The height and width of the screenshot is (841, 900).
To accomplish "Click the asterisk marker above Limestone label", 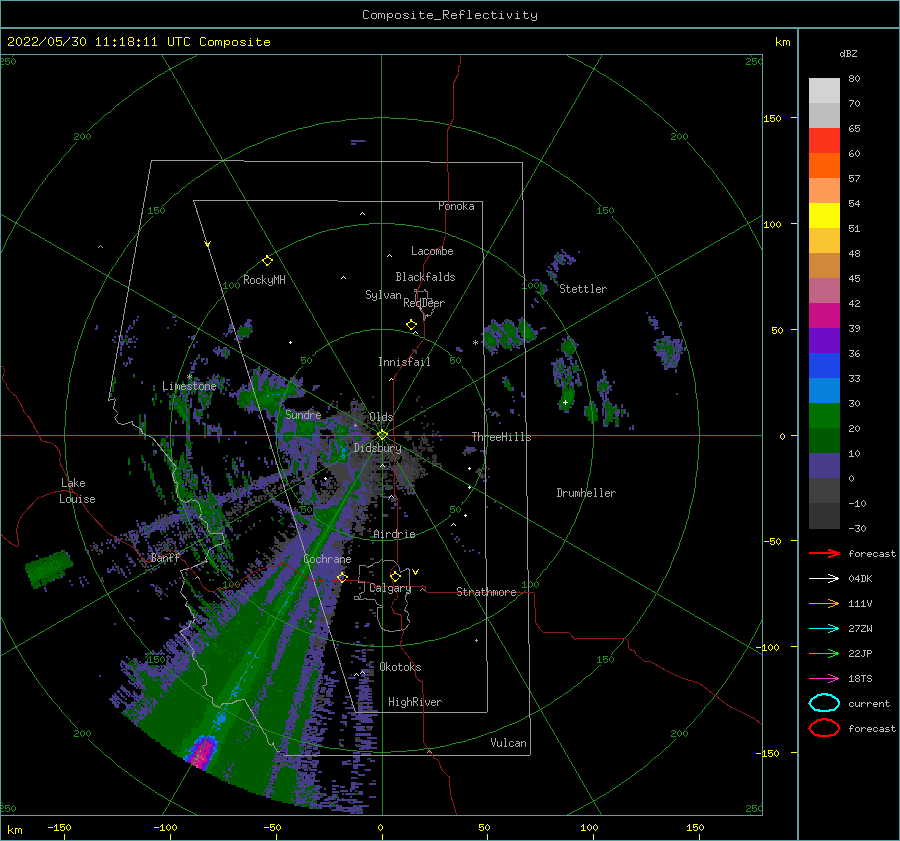I will point(189,377).
